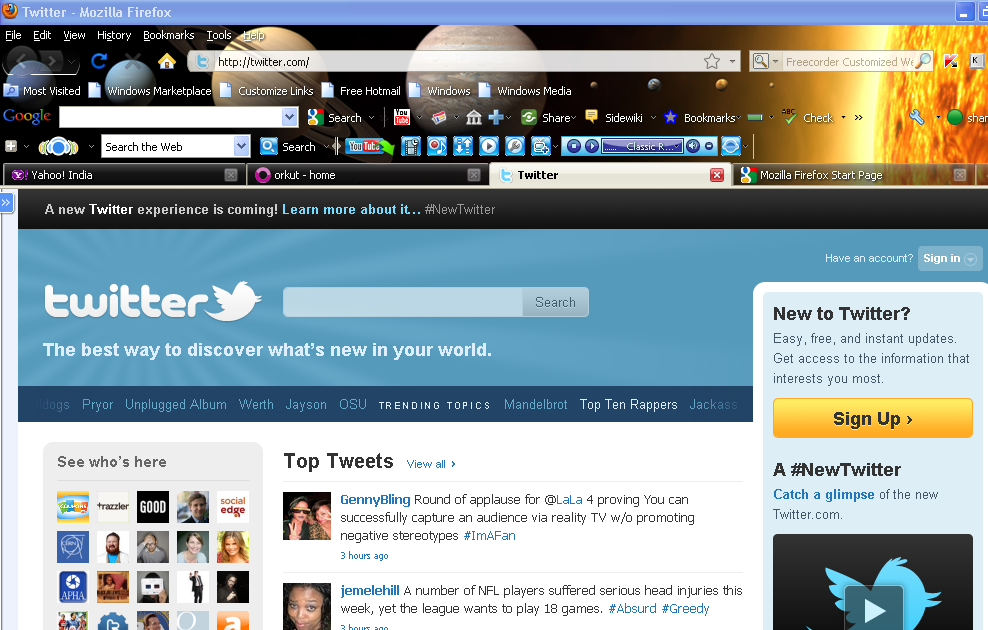The height and width of the screenshot is (630, 988).
Task: Go to the Firefox Home icon
Action: (x=166, y=61)
